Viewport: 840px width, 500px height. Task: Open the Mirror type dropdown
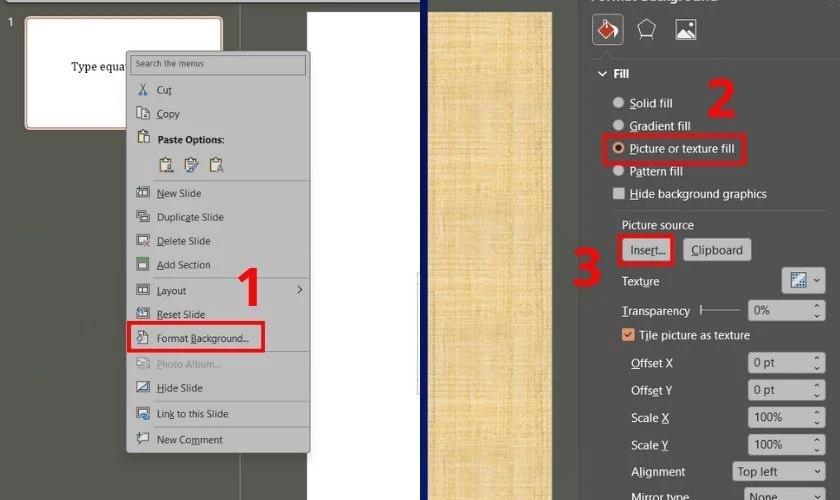[784, 495]
